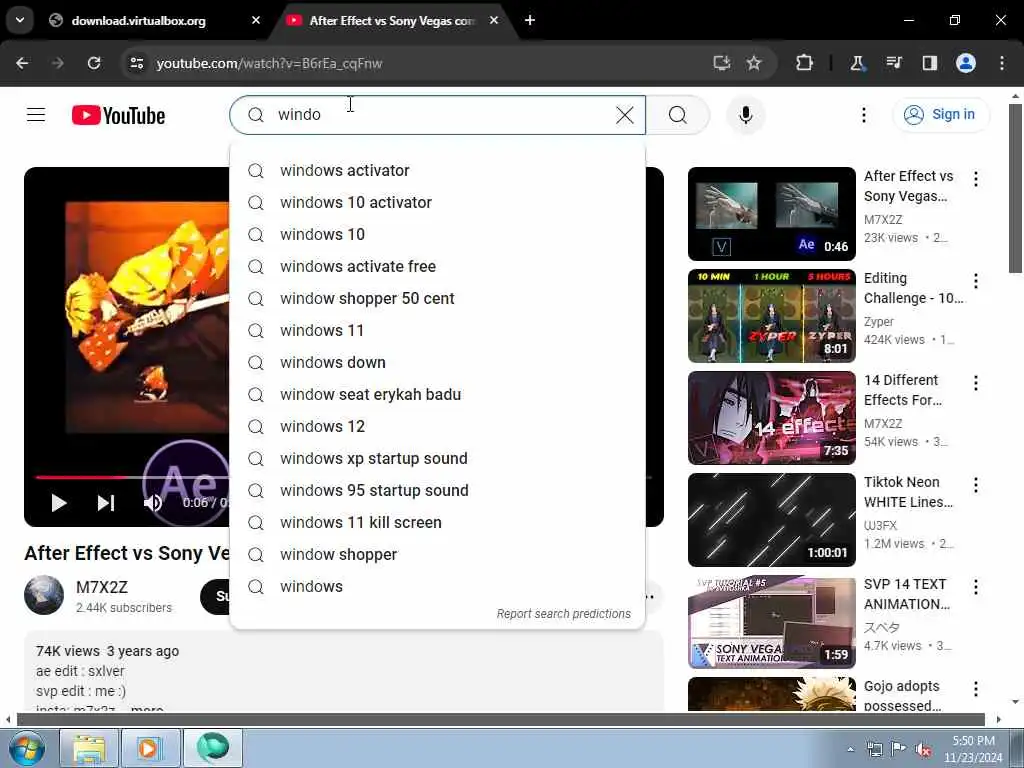The height and width of the screenshot is (768, 1024).
Task: Open Report search predictions link
Action: coord(564,614)
